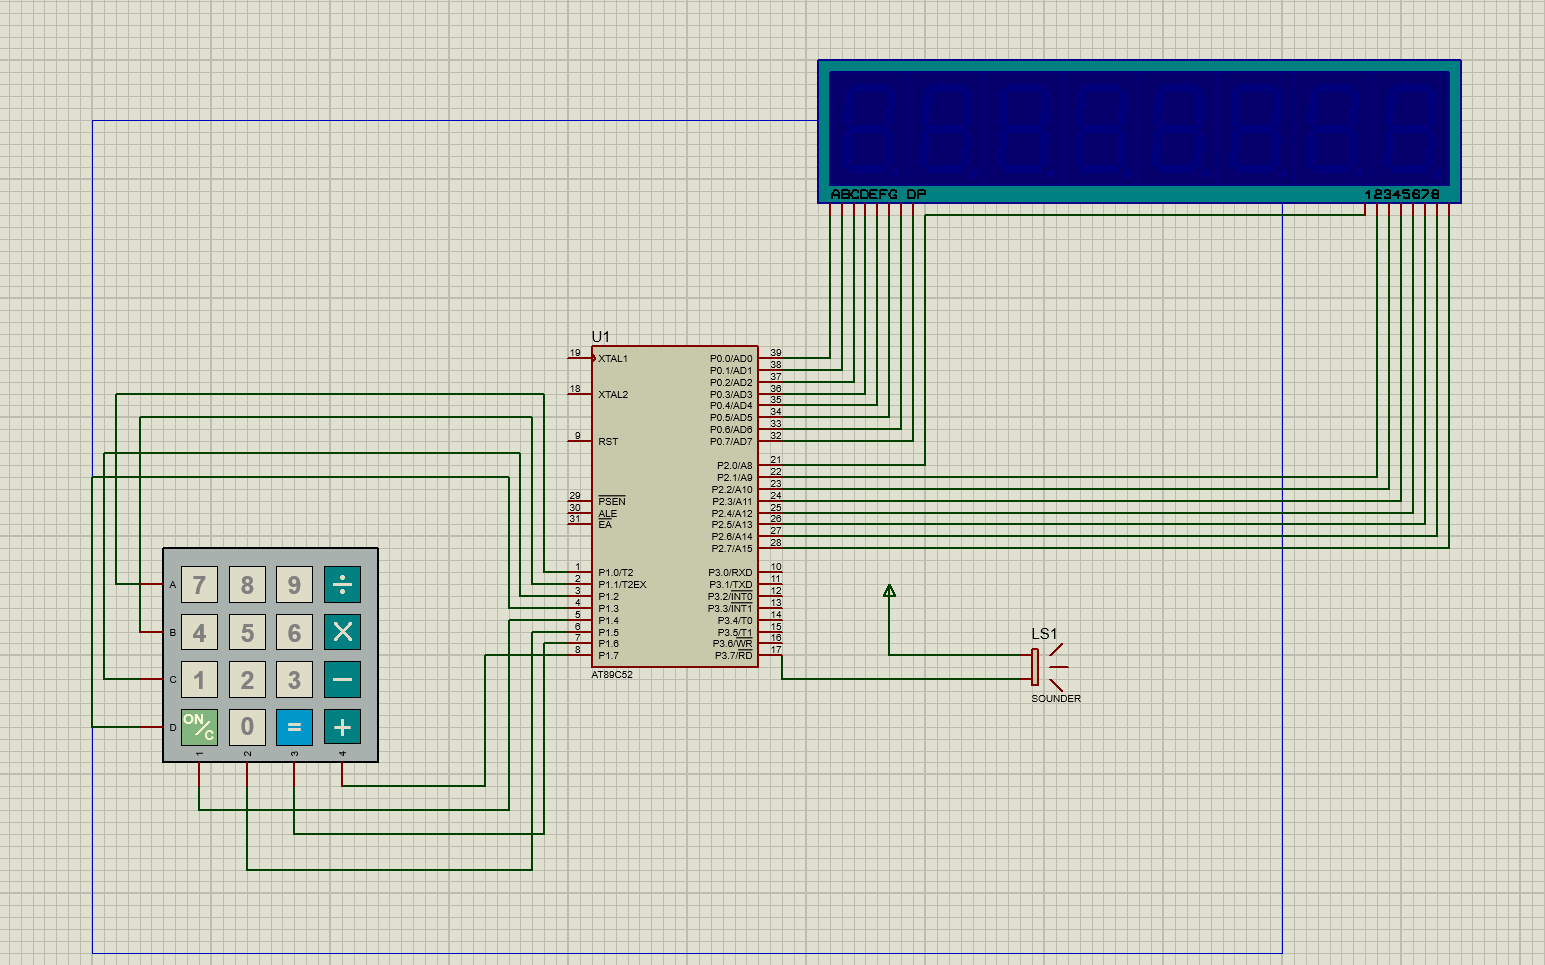Click keypad key 2

[247, 680]
